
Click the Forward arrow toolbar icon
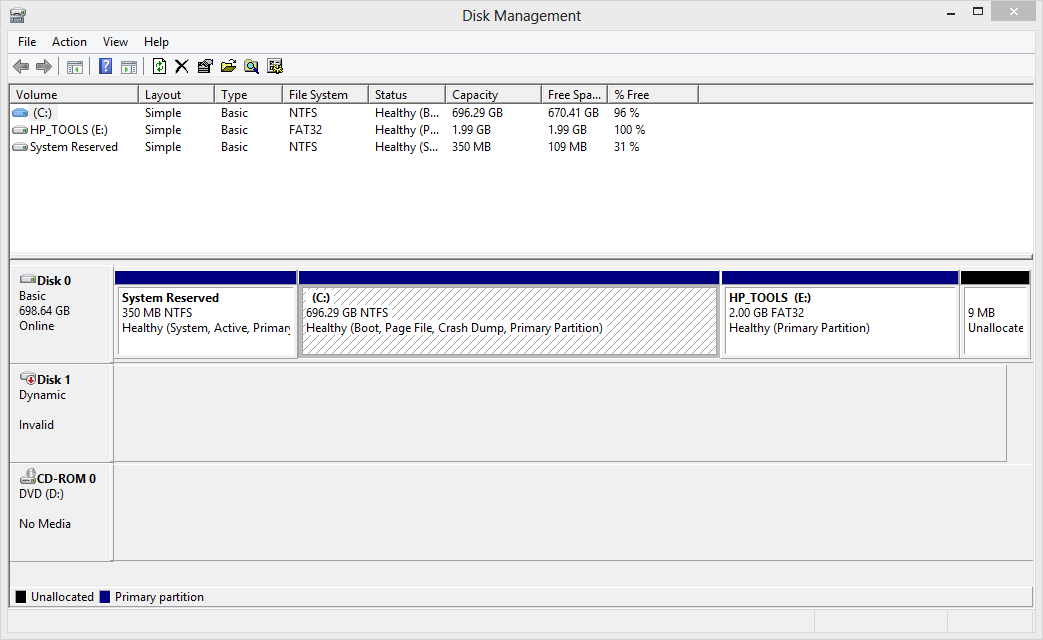tap(44, 67)
